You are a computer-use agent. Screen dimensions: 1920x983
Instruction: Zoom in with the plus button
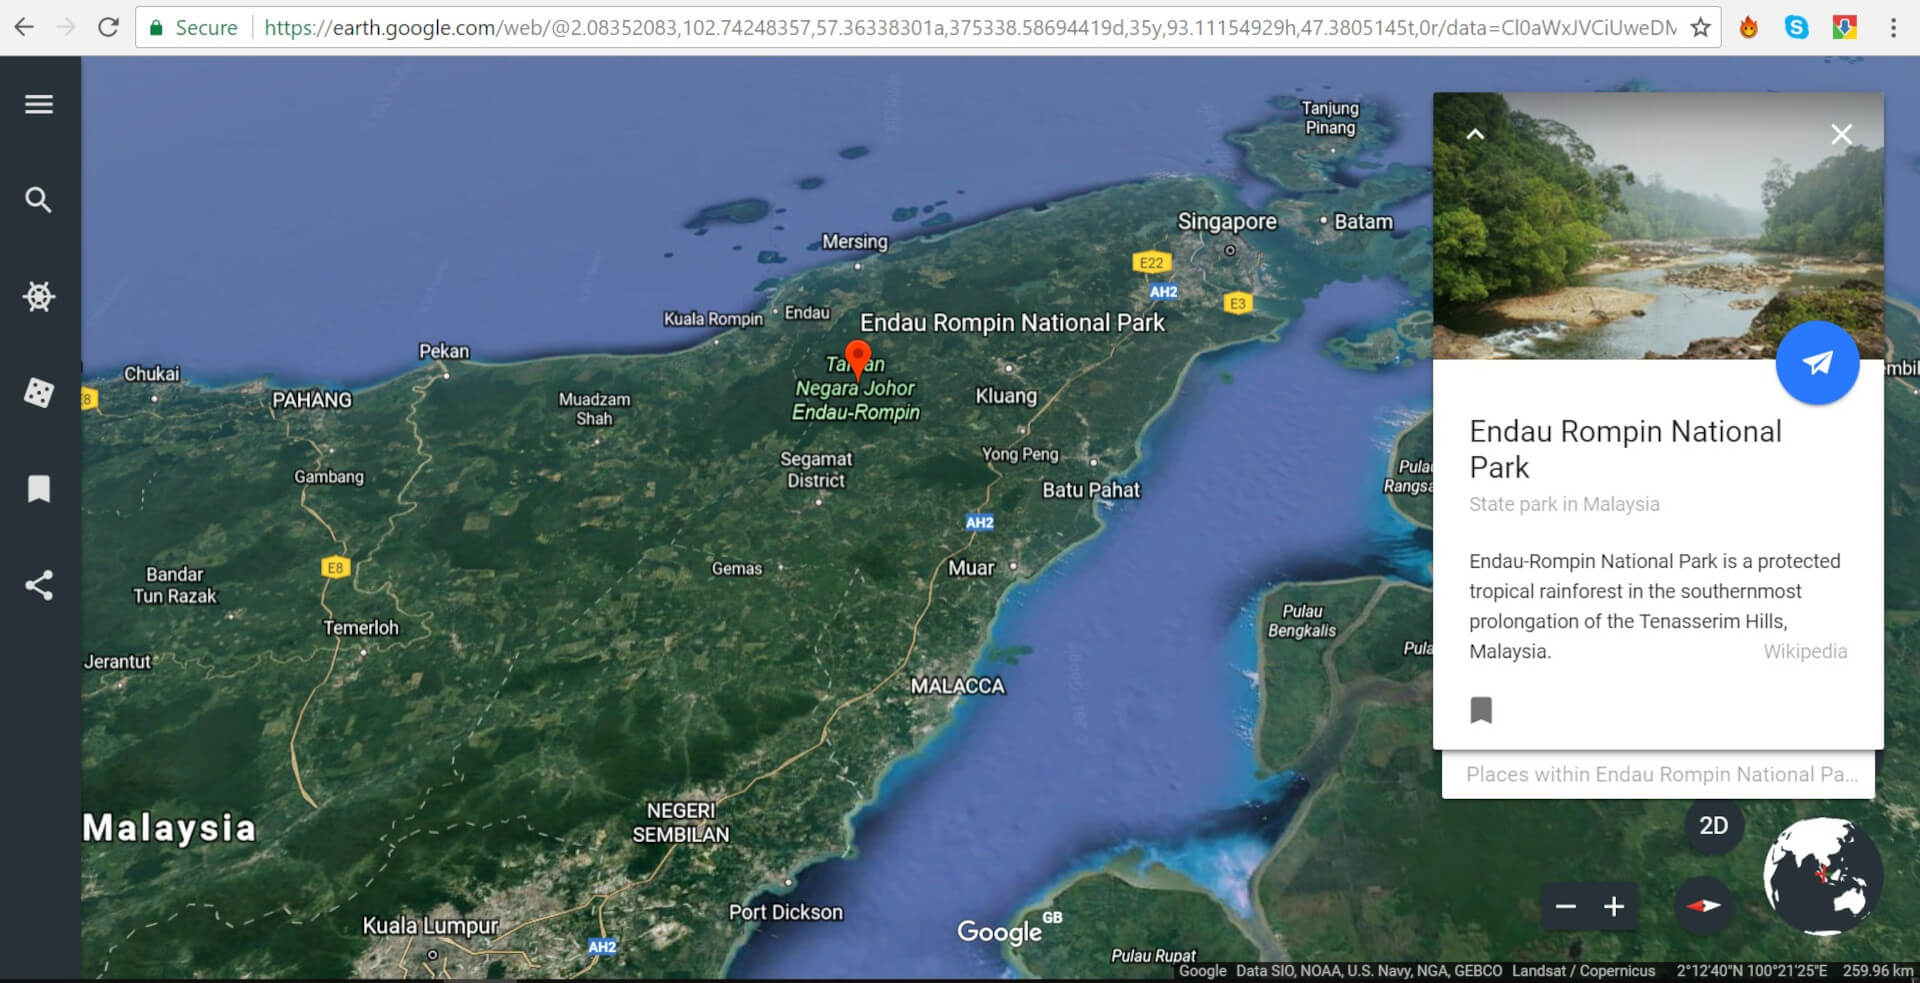[1614, 907]
